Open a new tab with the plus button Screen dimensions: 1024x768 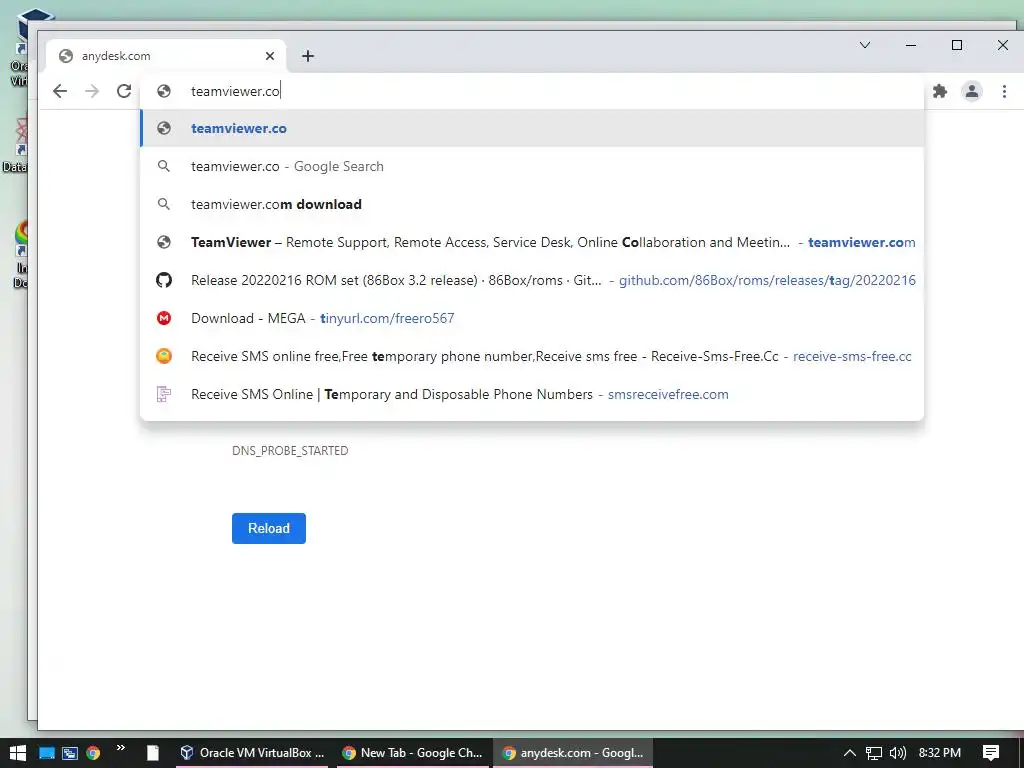308,56
